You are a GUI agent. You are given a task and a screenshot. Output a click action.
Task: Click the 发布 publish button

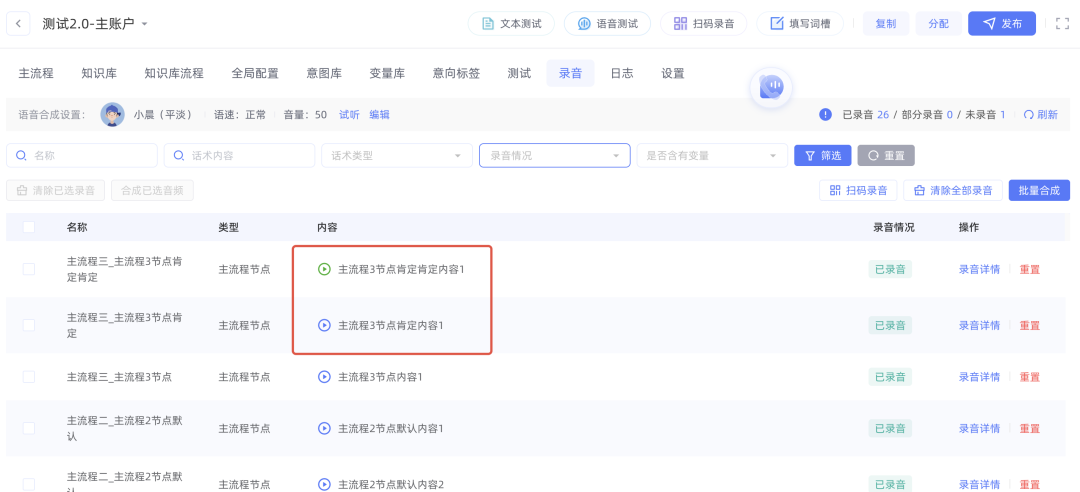[1001, 23]
